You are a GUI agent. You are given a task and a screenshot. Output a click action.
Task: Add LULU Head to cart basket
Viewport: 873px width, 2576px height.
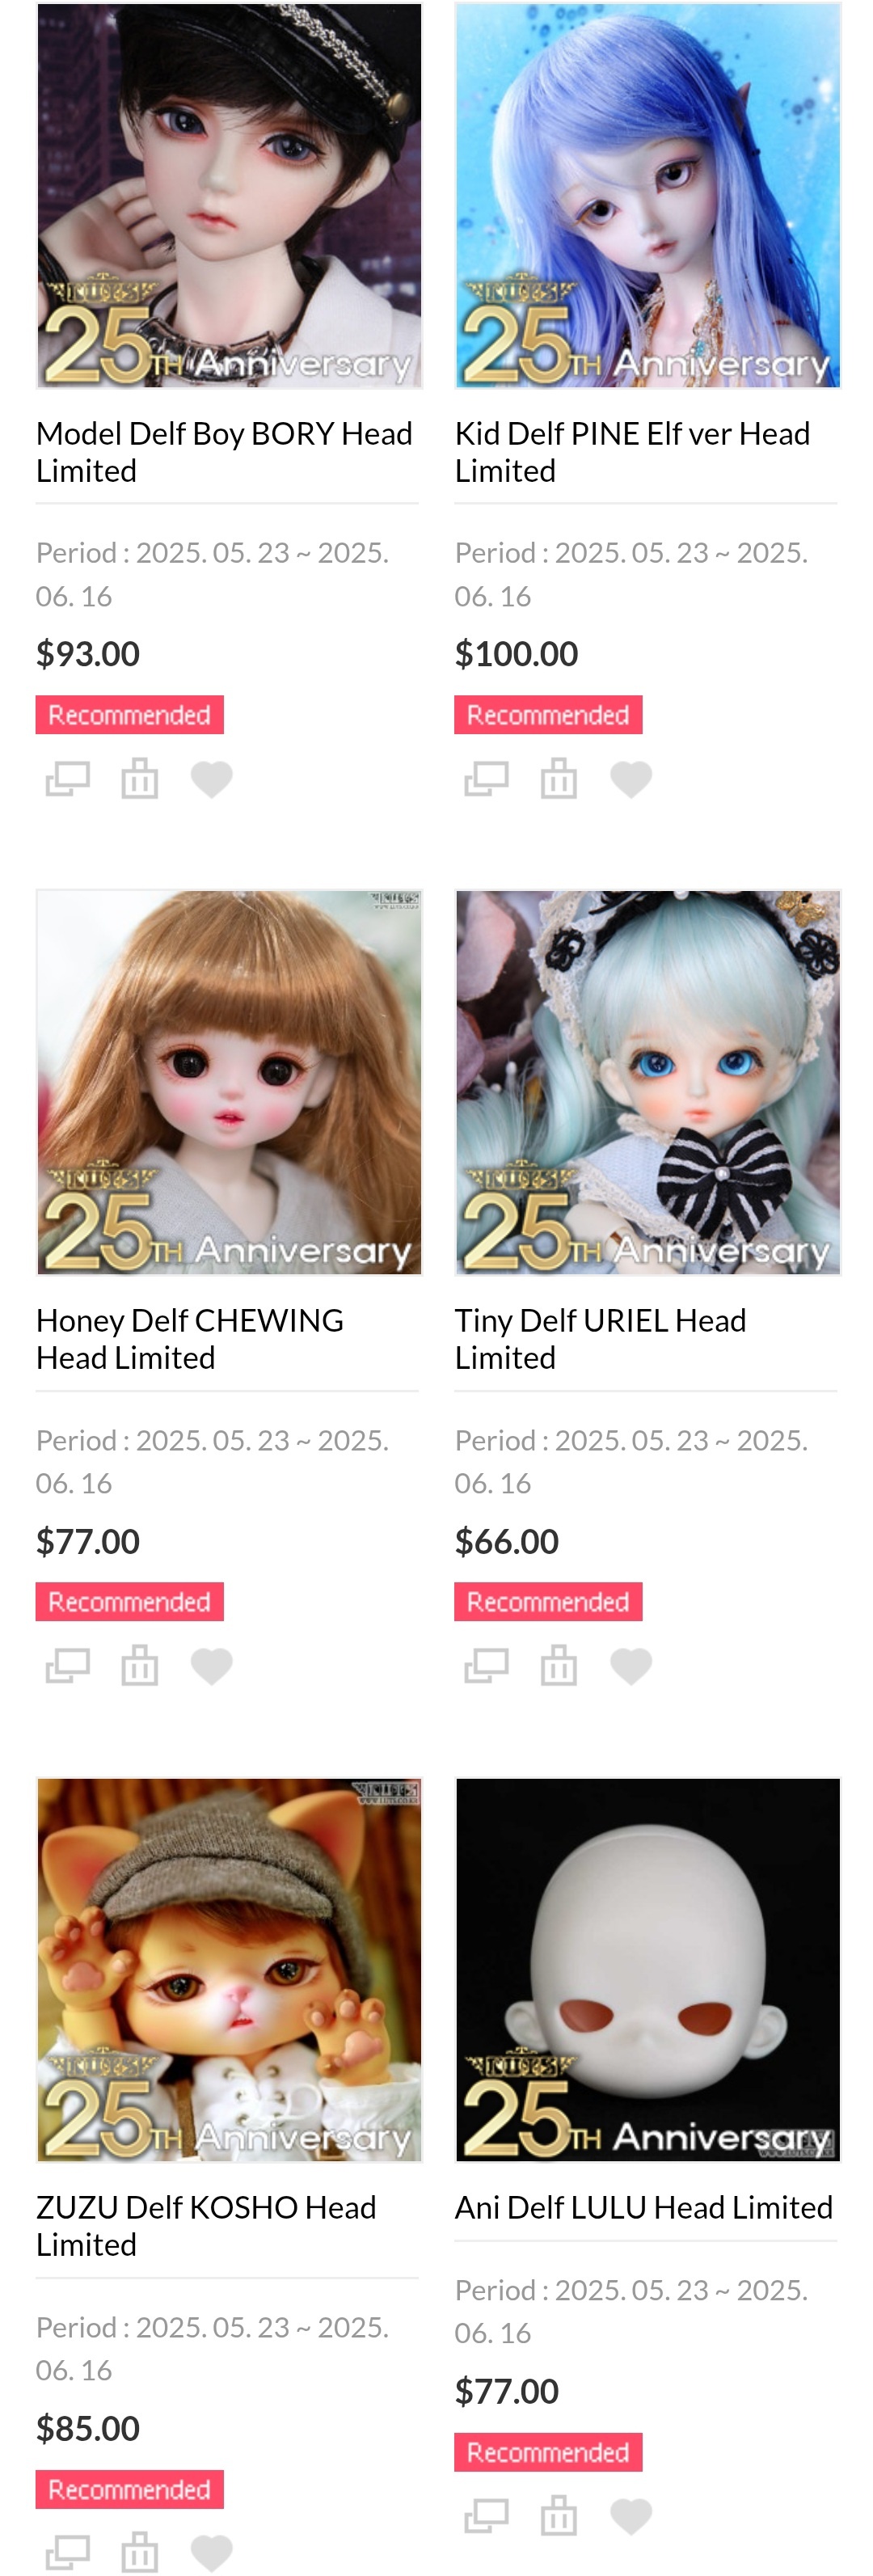pyautogui.click(x=558, y=2515)
